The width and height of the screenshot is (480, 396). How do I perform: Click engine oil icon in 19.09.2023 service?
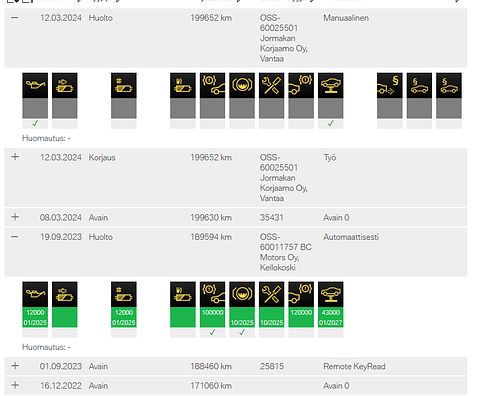coord(35,294)
